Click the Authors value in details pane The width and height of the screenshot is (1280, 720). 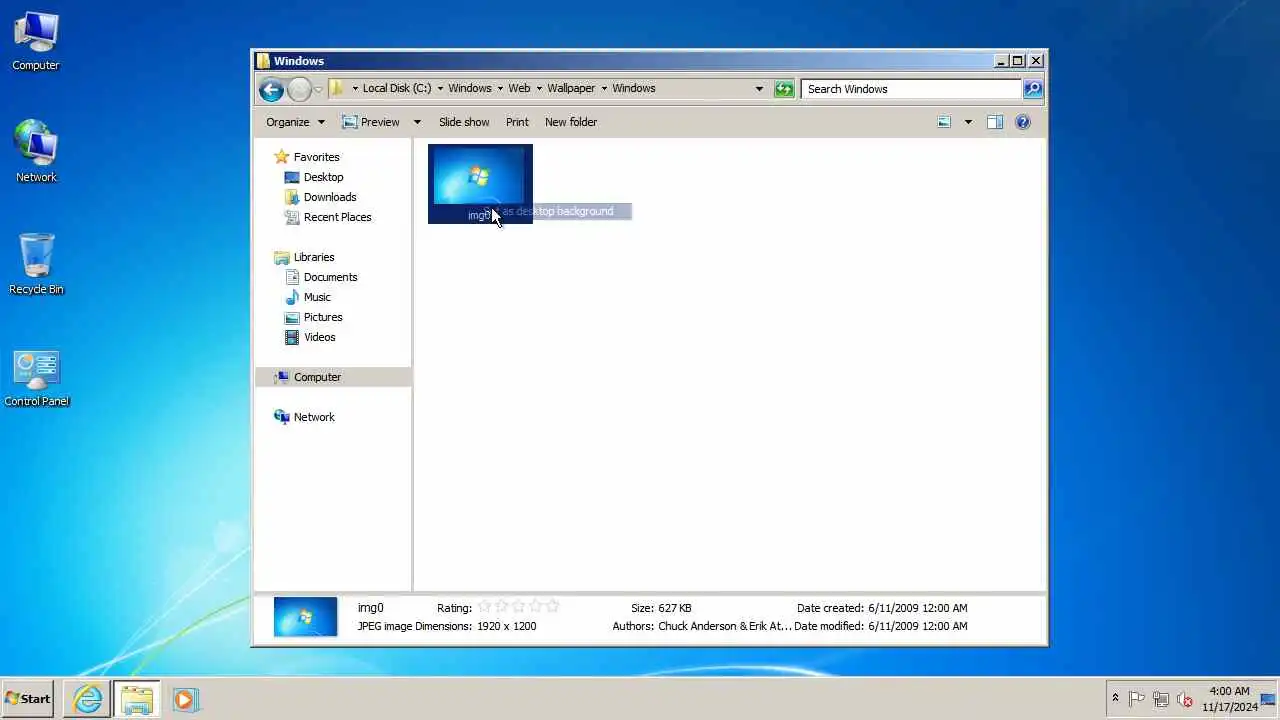click(725, 626)
